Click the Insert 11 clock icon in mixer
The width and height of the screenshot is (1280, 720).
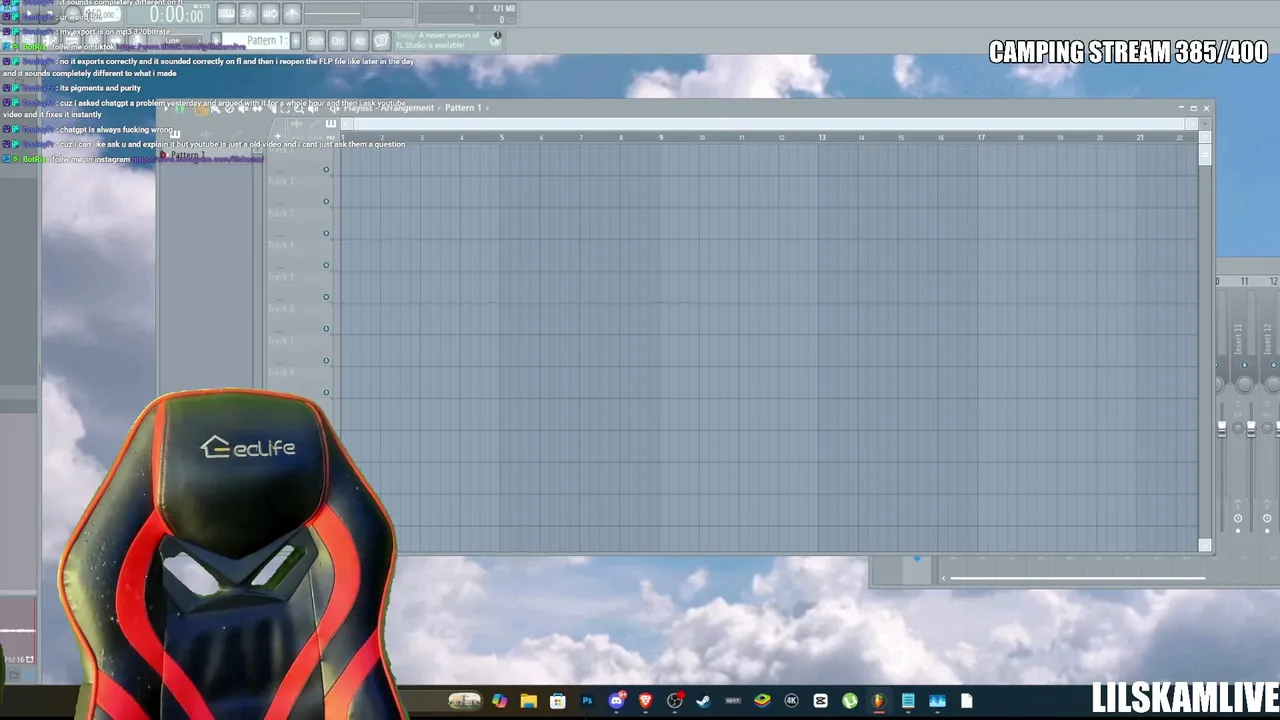point(1238,518)
